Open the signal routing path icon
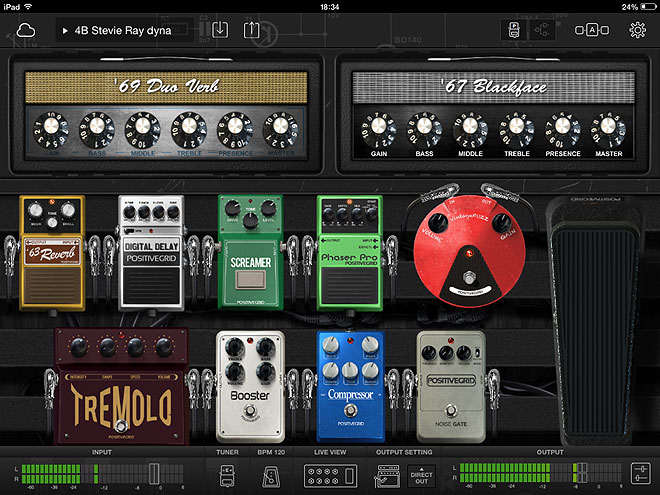 542,30
